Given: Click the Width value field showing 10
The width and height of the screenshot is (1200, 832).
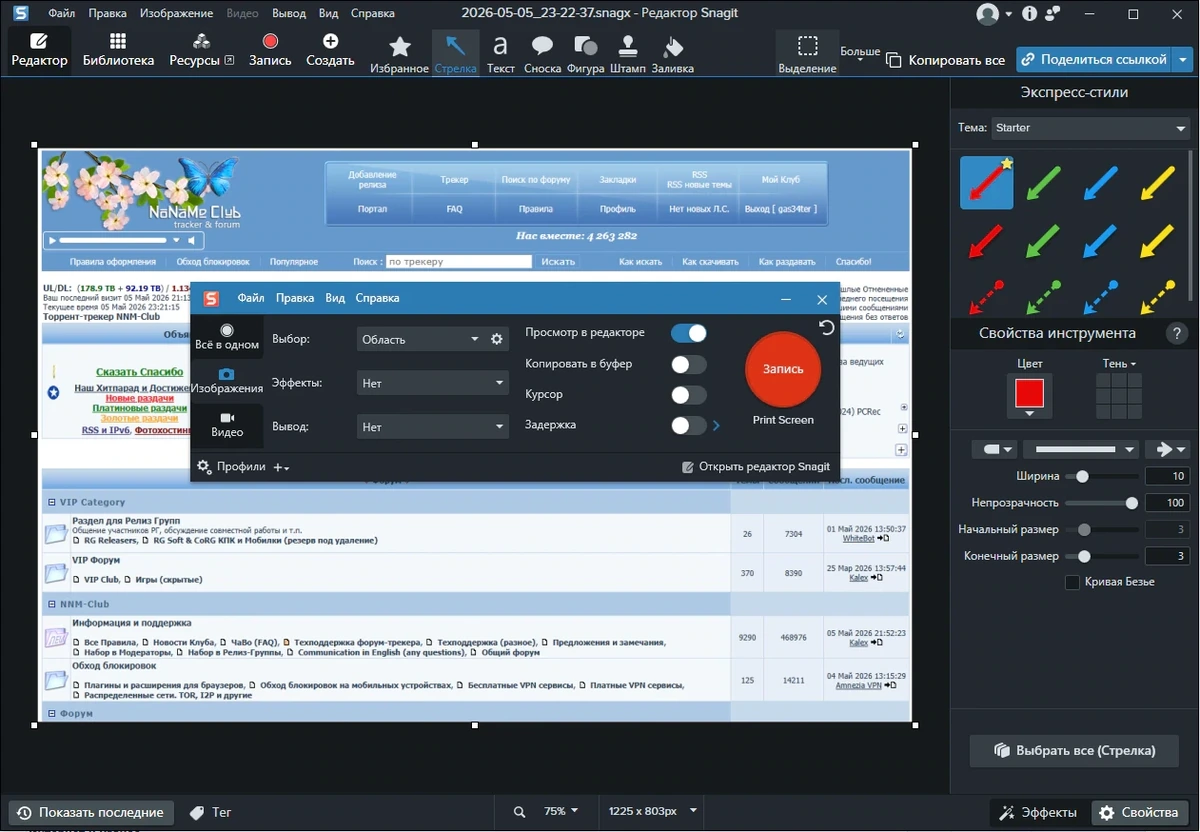Looking at the screenshot, I should pos(1167,476).
